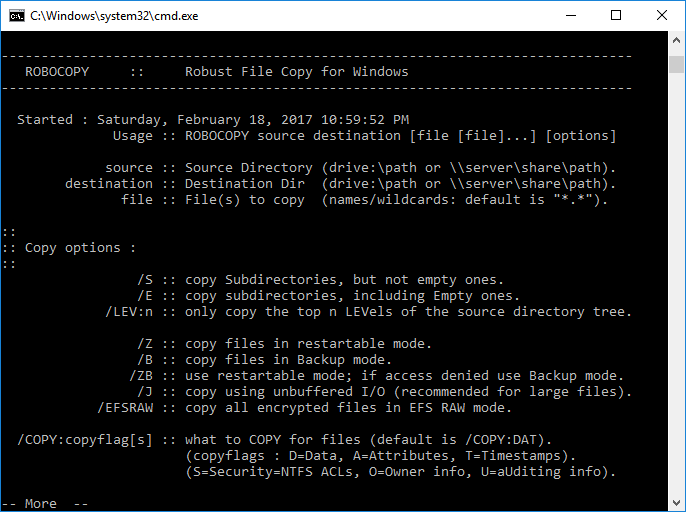The image size is (686, 512).
Task: Minimize the command prompt window
Action: [570, 16]
